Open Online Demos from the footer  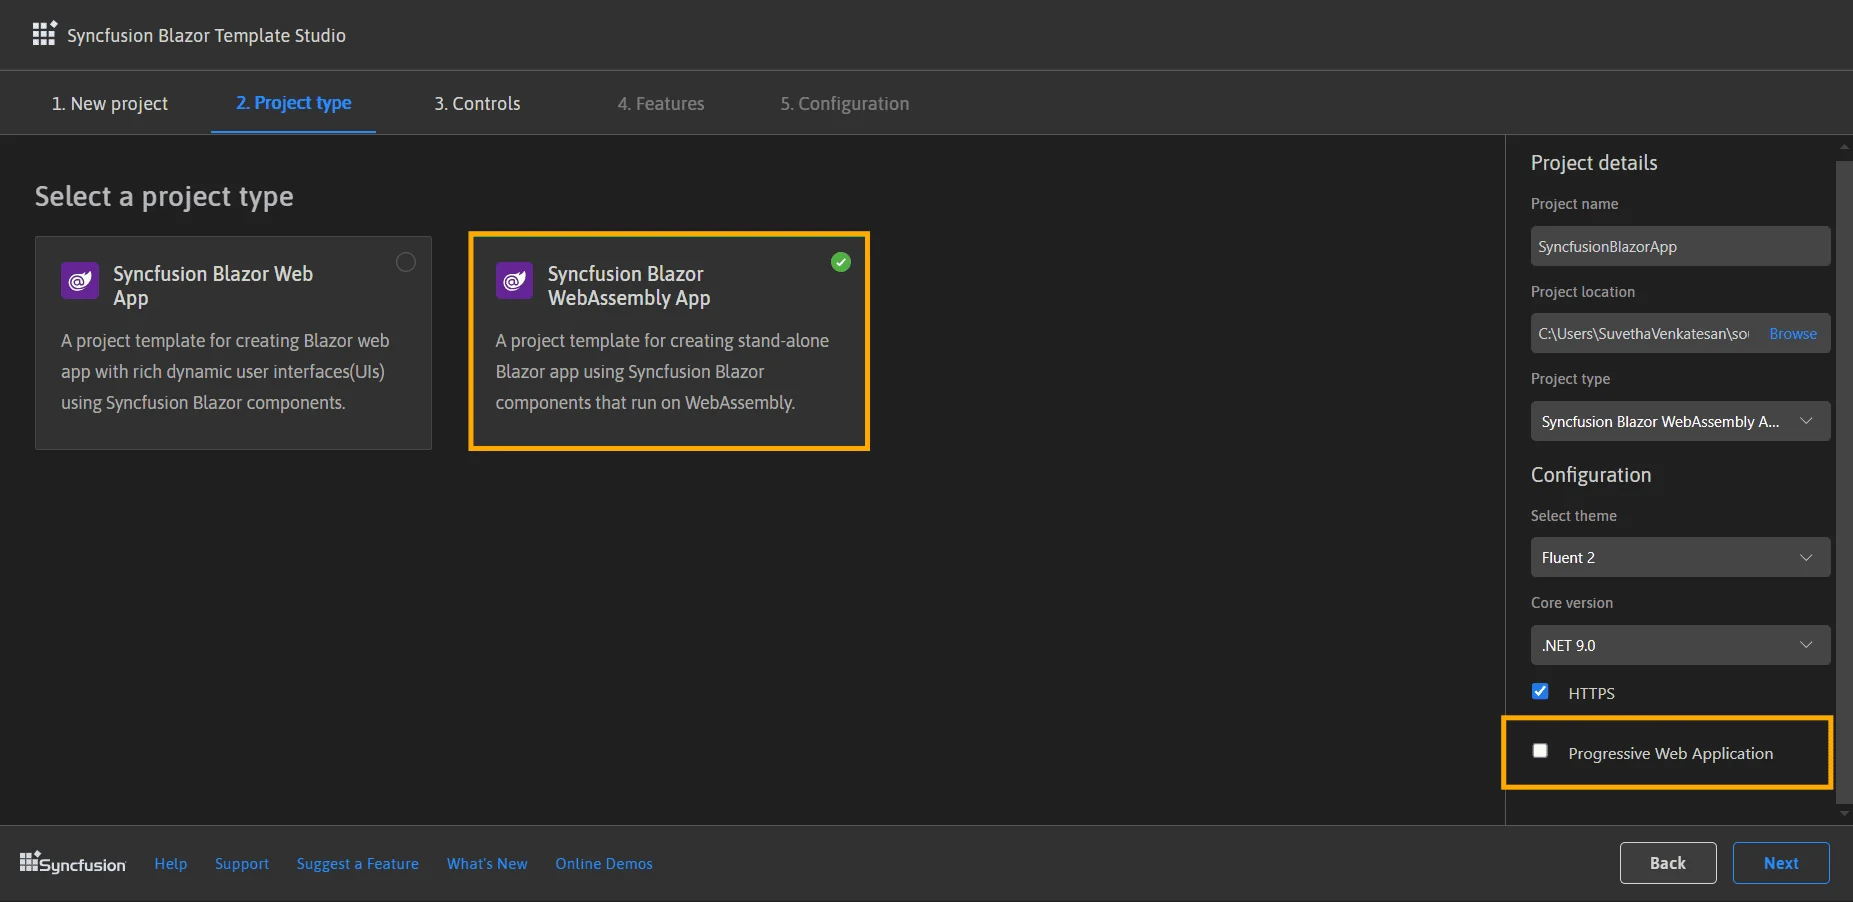[604, 863]
